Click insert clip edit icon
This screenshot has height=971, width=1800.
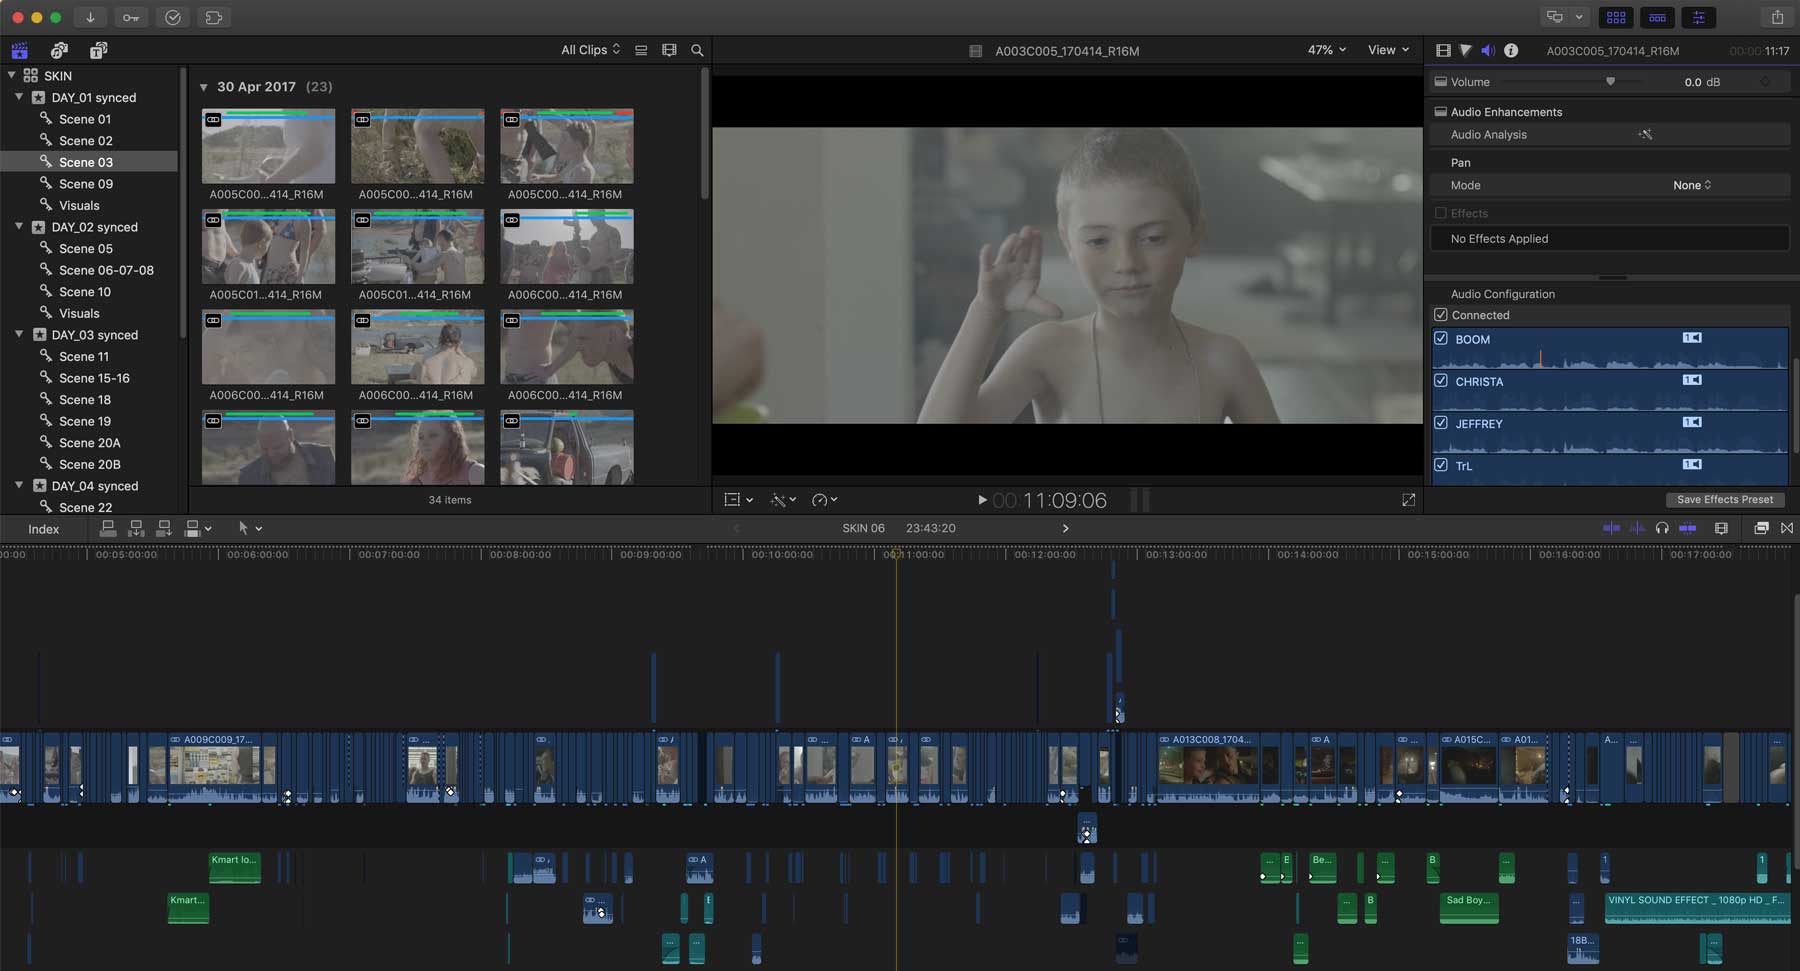[136, 528]
